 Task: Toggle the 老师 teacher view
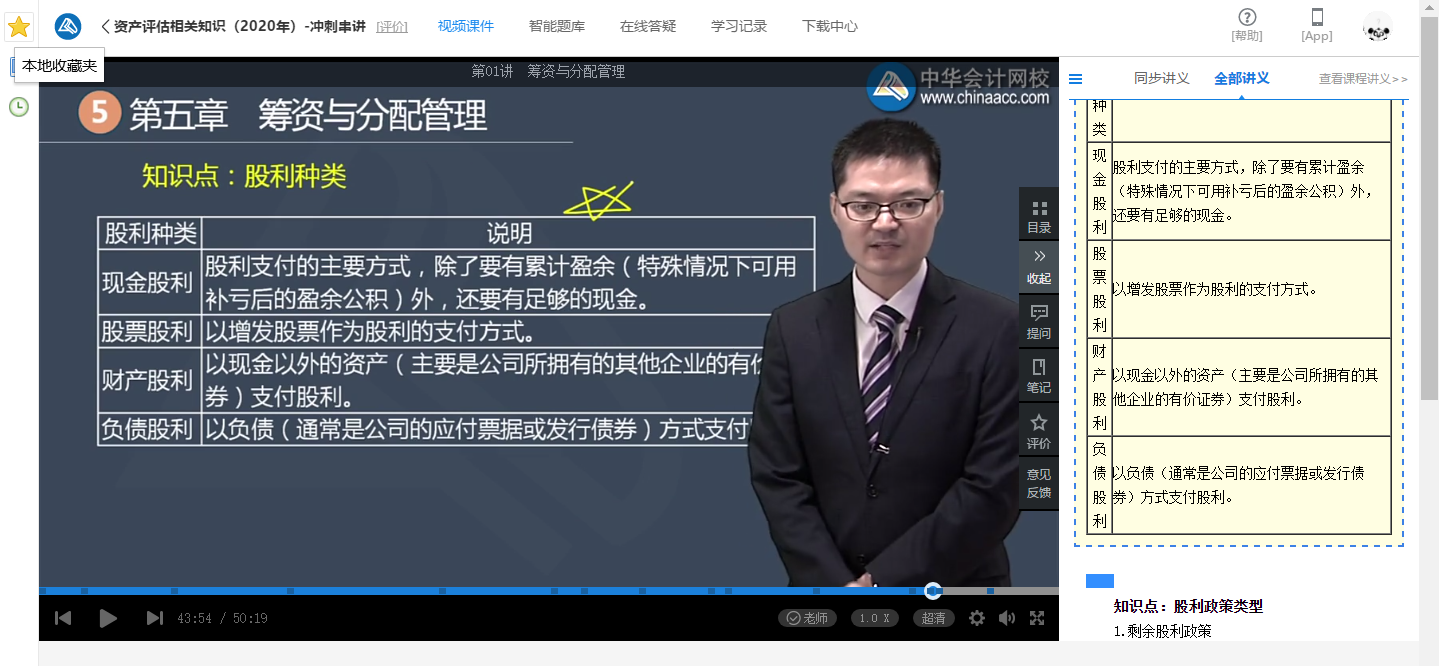pyautogui.click(x=808, y=618)
